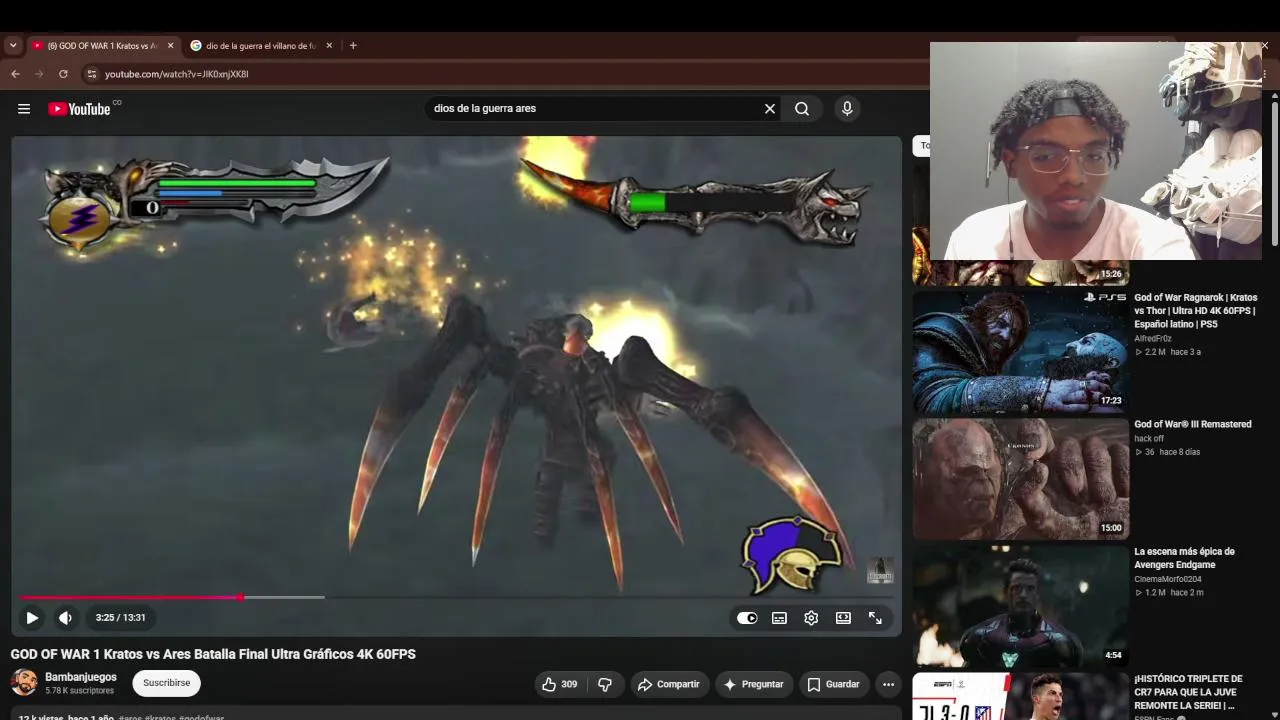This screenshot has width=1280, height=720.
Task: Open the ESPN triplete video thumbnail
Action: coord(1020,696)
